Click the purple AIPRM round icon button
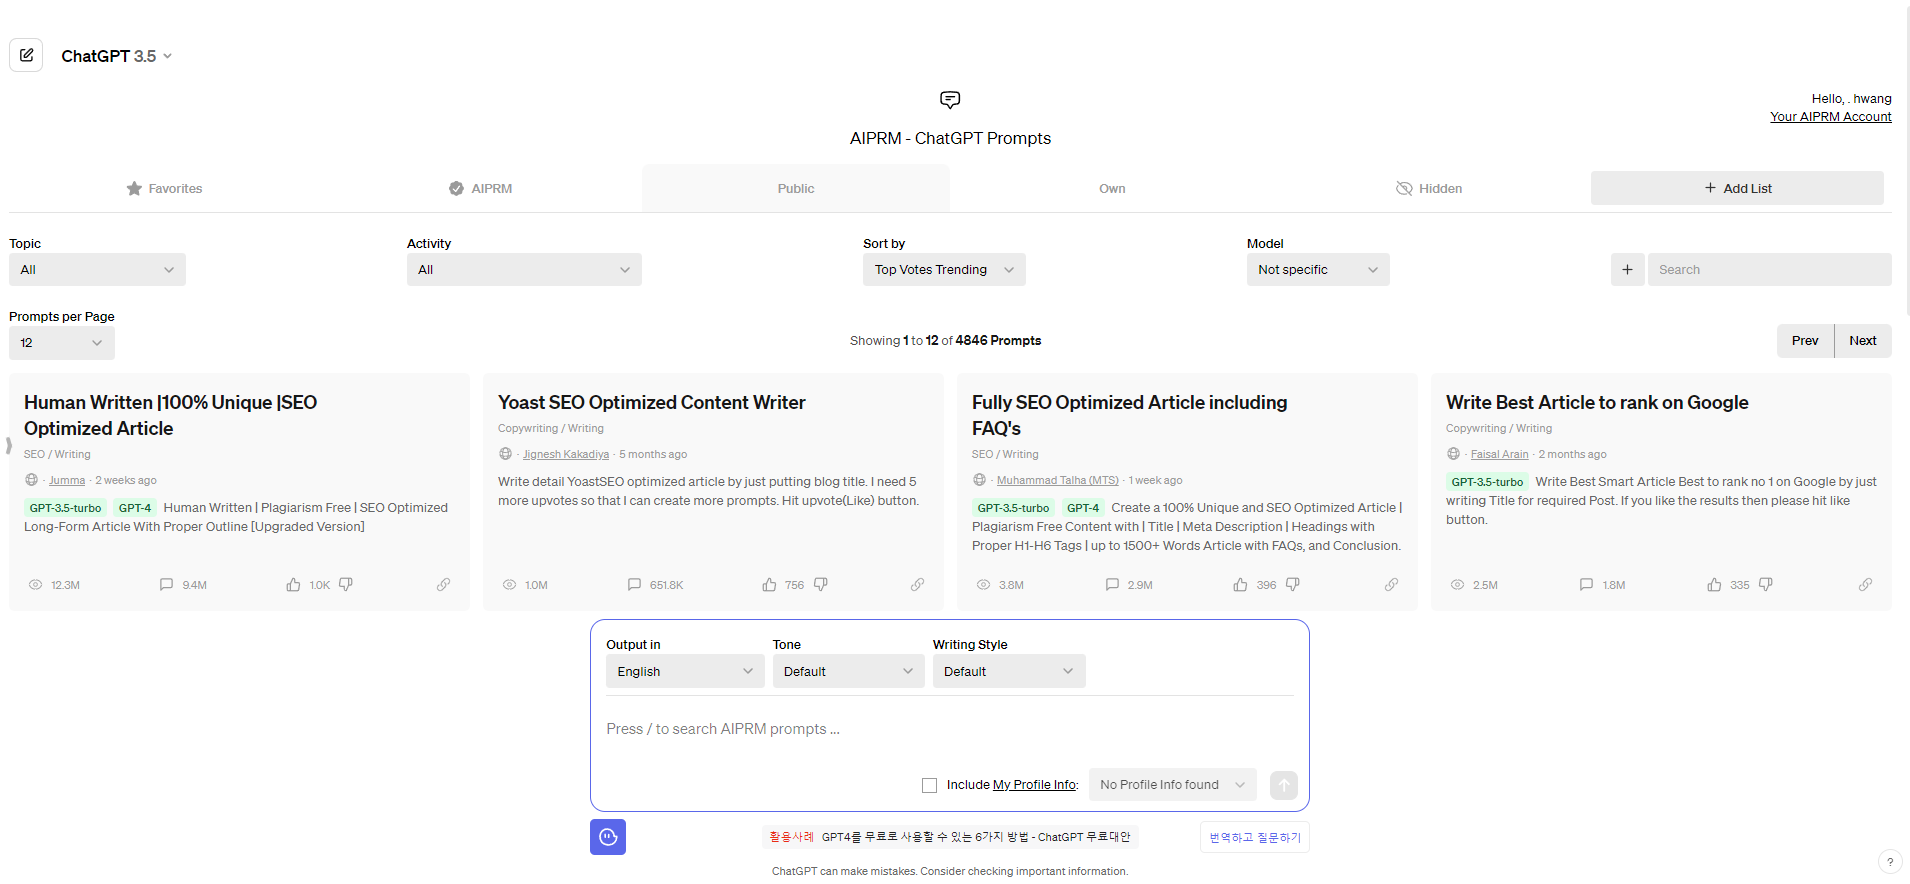This screenshot has width=1910, height=884. point(608,837)
